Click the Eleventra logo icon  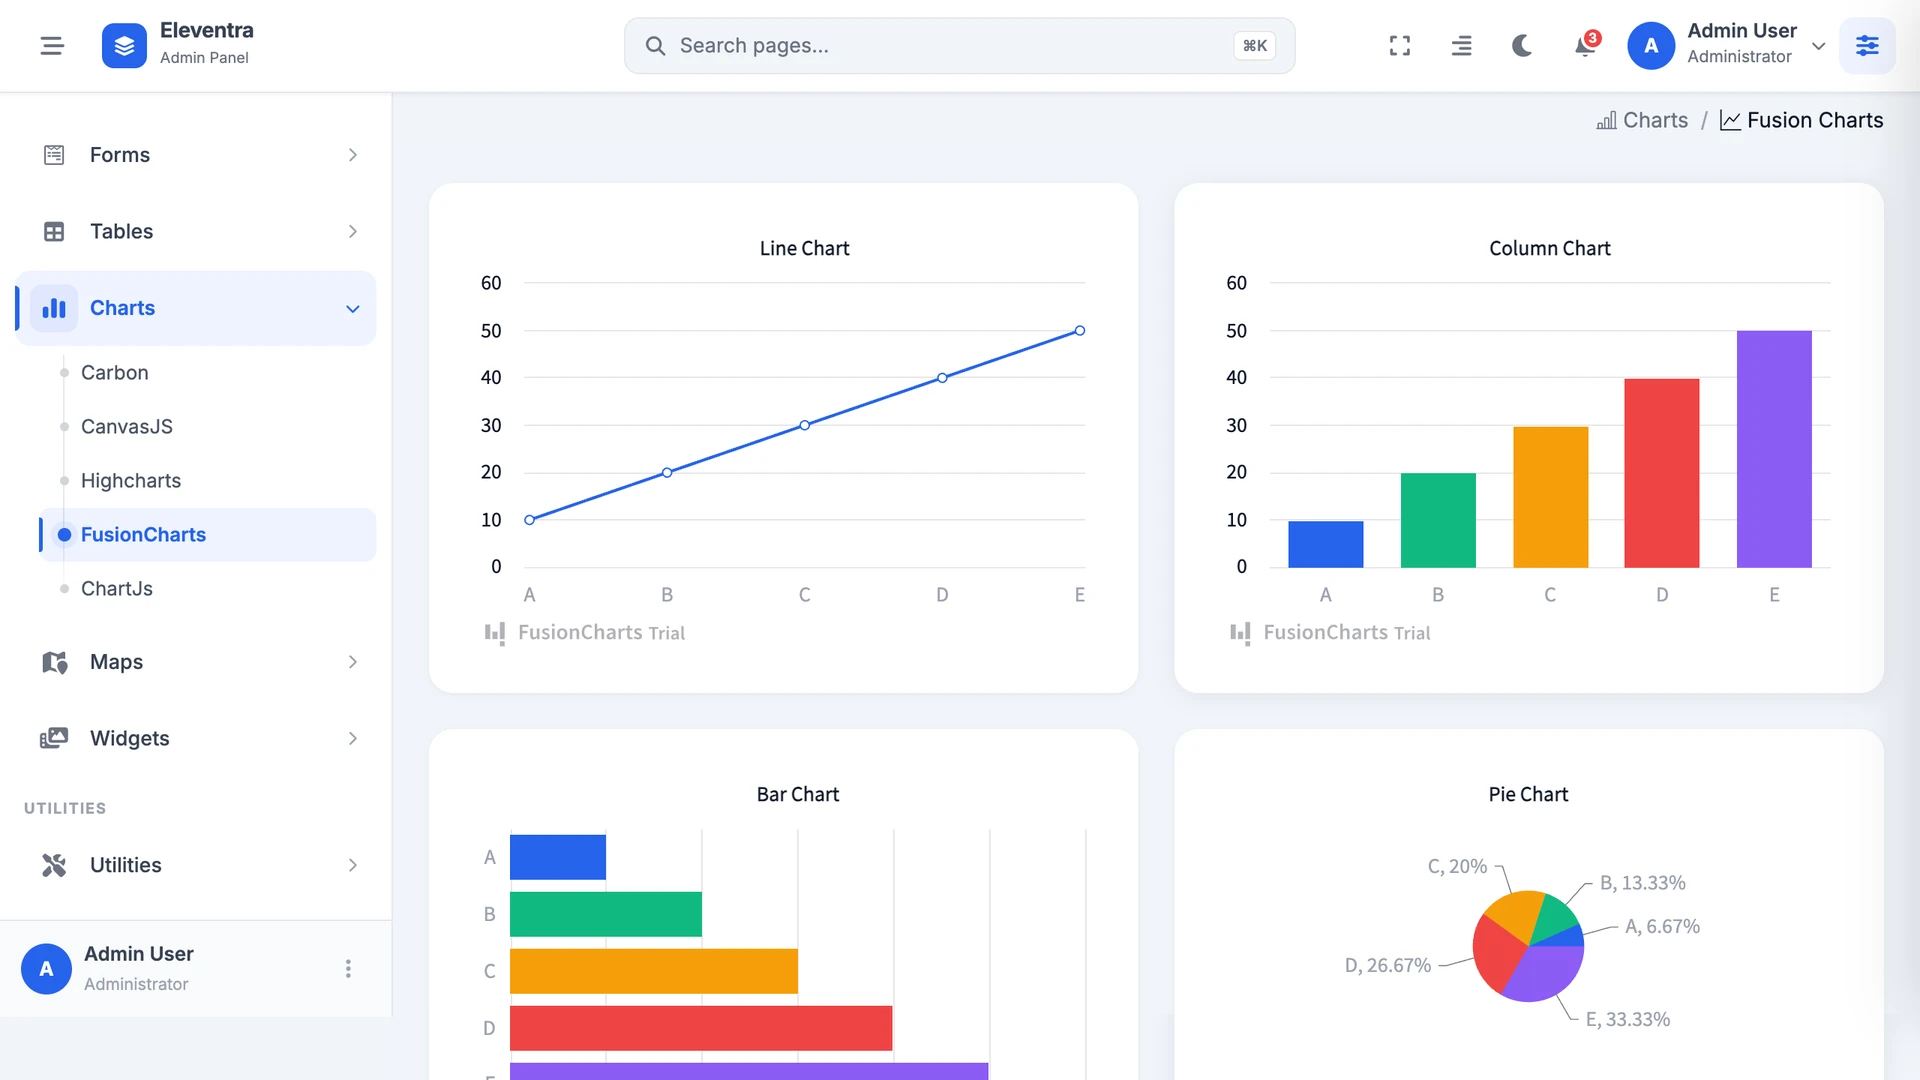point(124,45)
